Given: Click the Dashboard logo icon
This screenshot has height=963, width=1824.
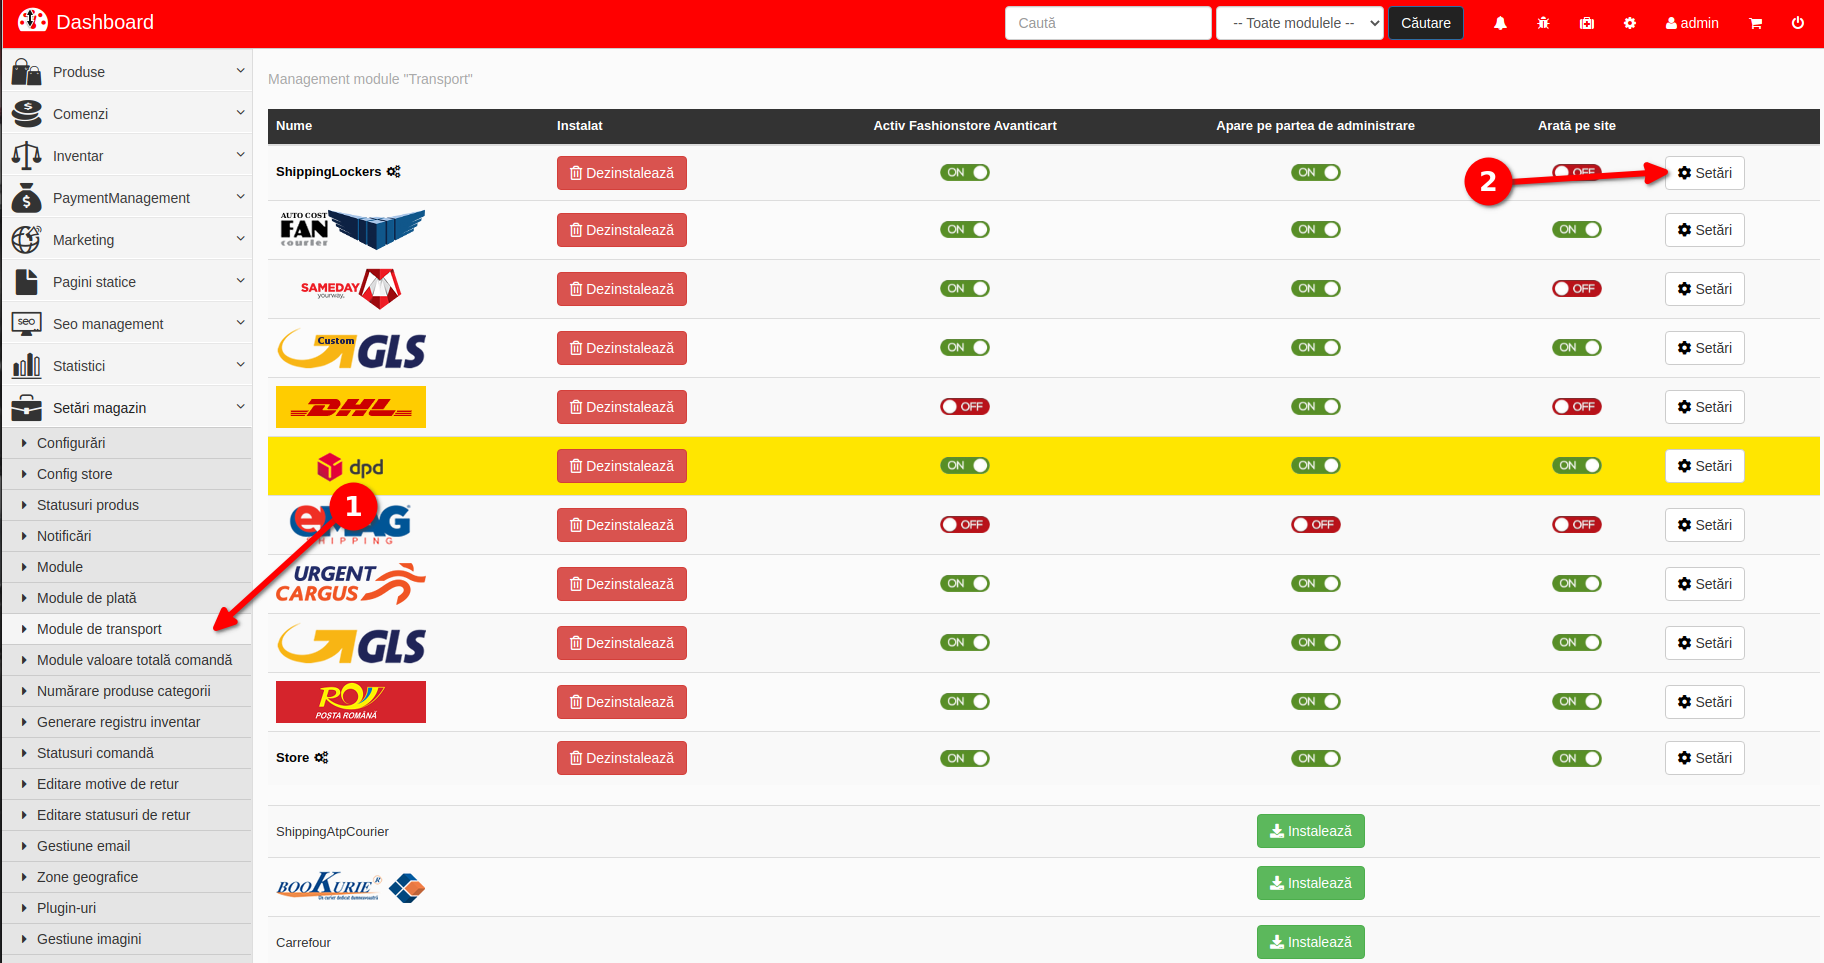Looking at the screenshot, I should (x=32, y=21).
